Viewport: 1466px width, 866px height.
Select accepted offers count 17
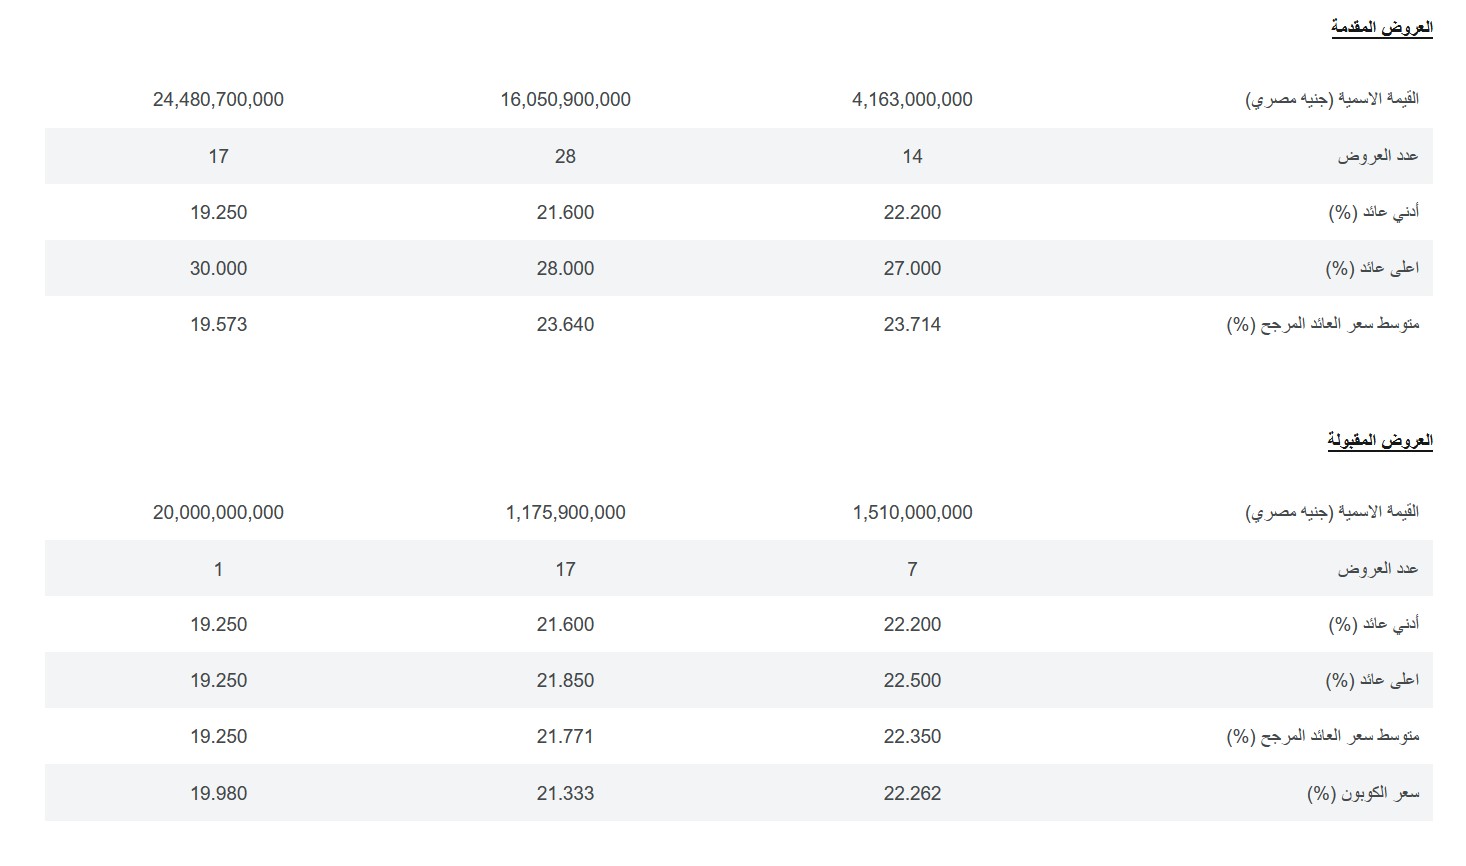[565, 569]
